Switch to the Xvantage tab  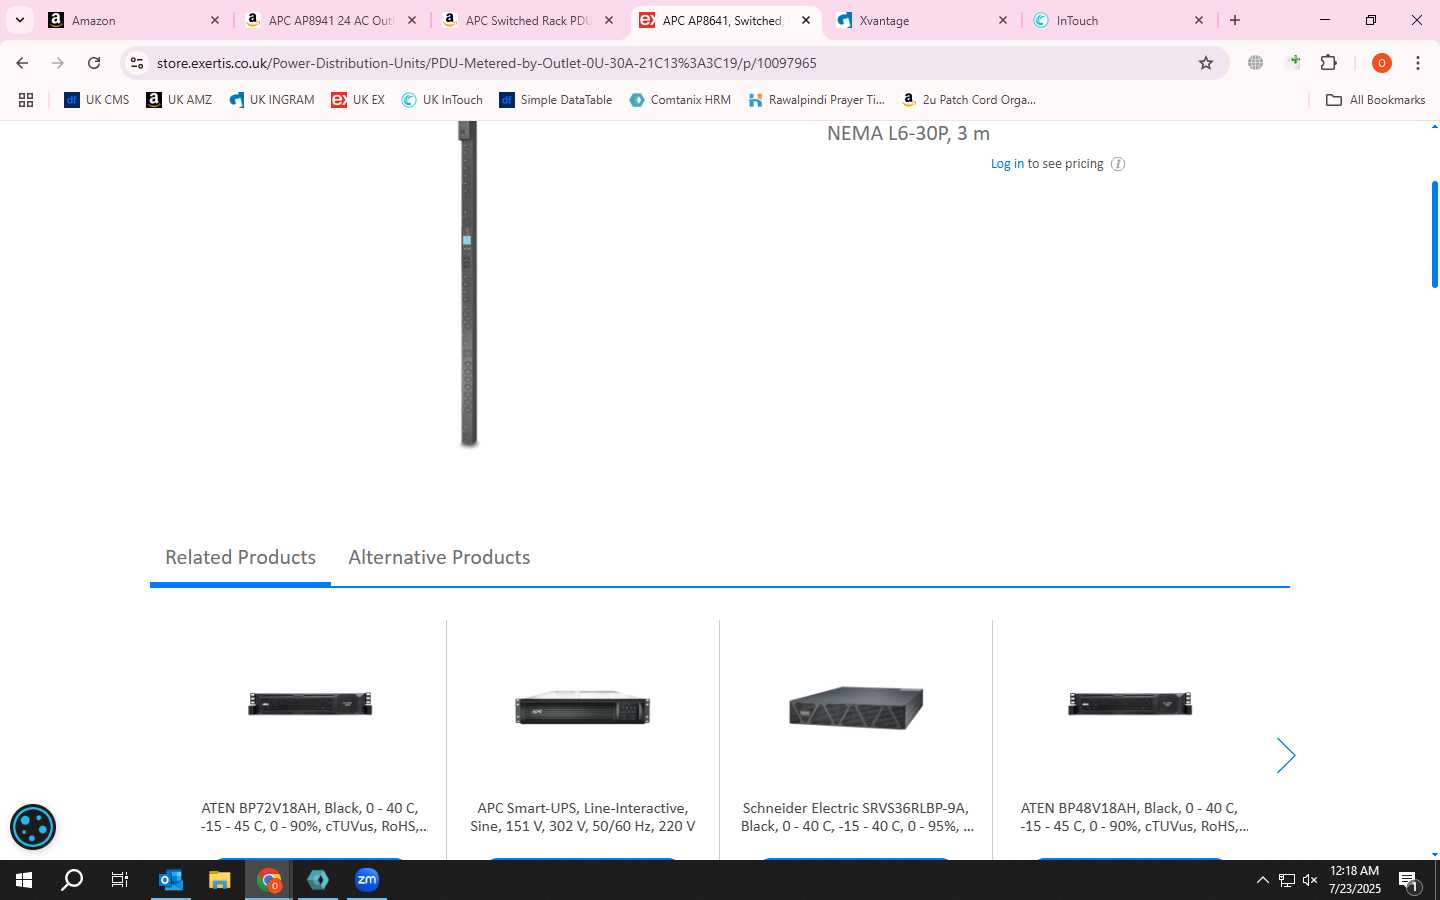(922, 20)
